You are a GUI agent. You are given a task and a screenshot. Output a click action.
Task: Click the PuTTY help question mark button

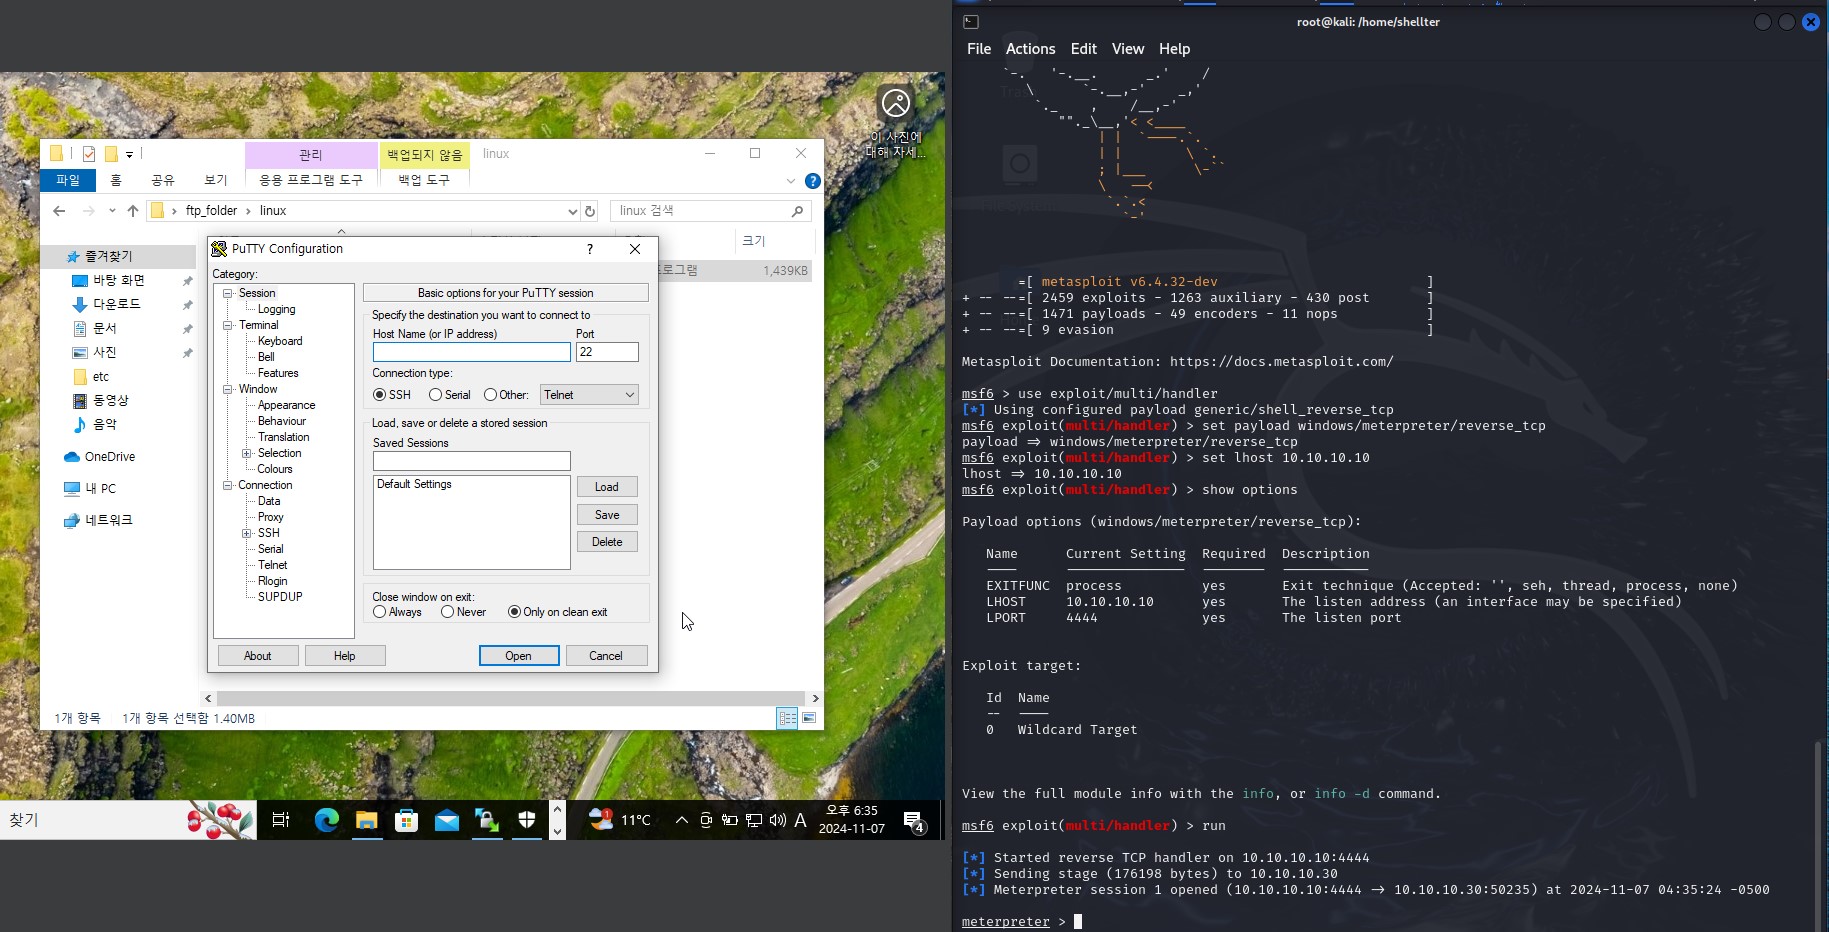pos(589,249)
